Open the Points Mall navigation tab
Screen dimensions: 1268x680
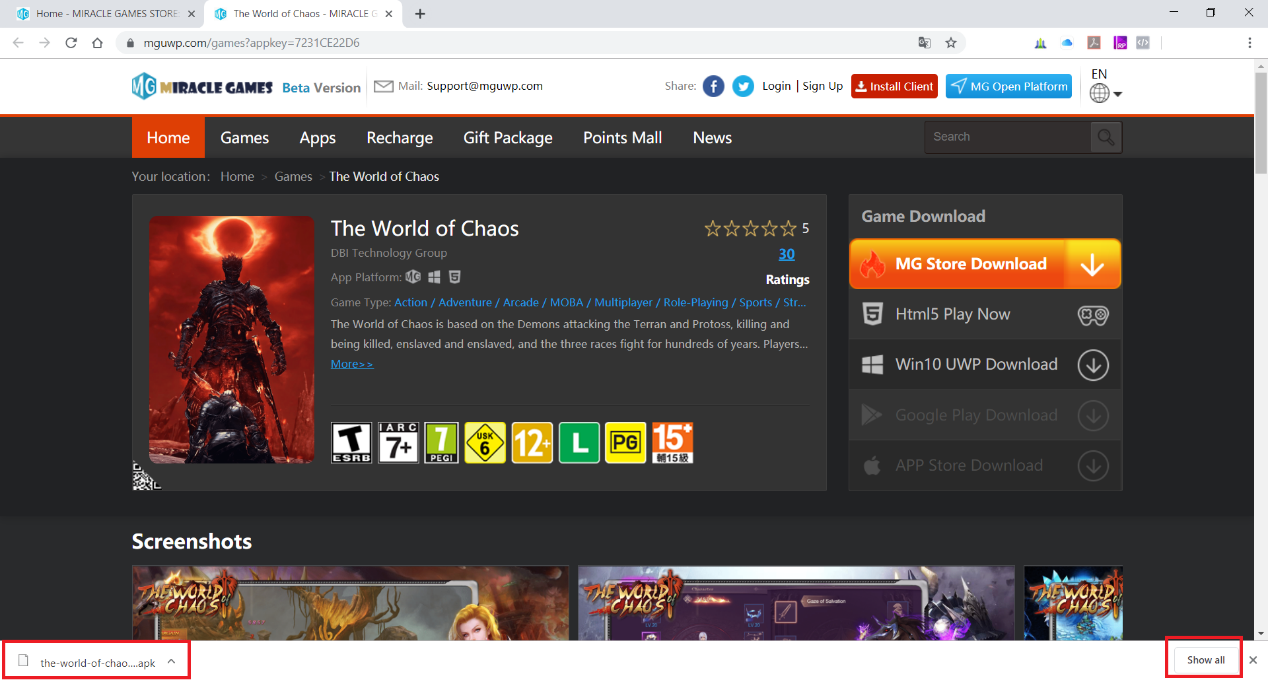(623, 138)
